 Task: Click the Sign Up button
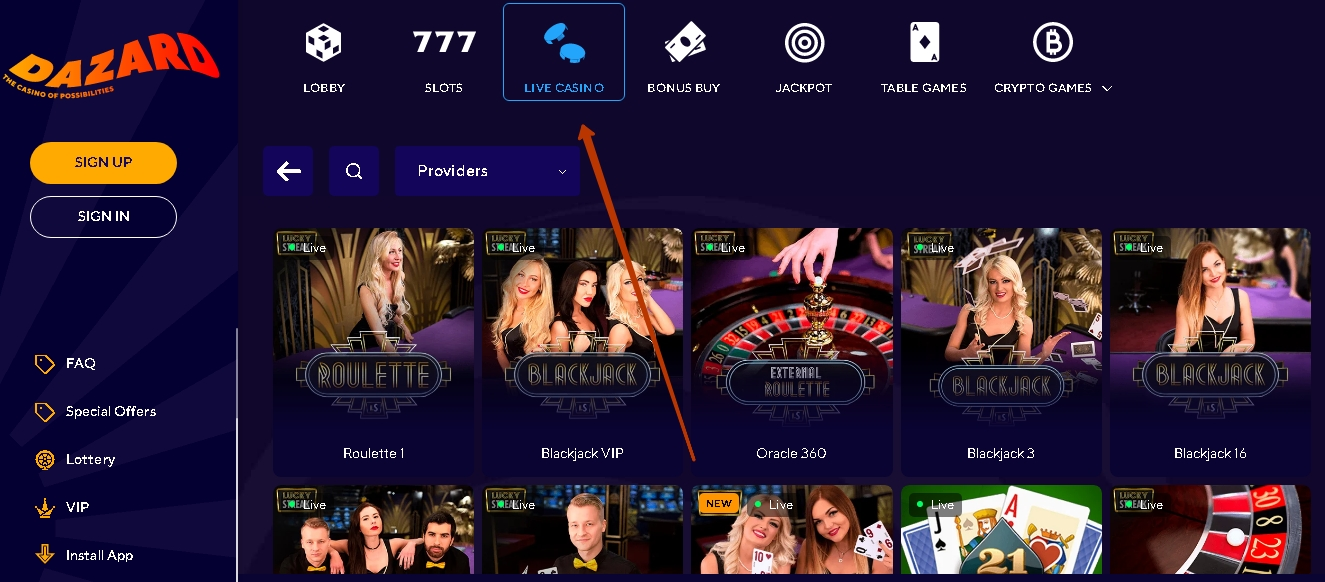coord(103,163)
